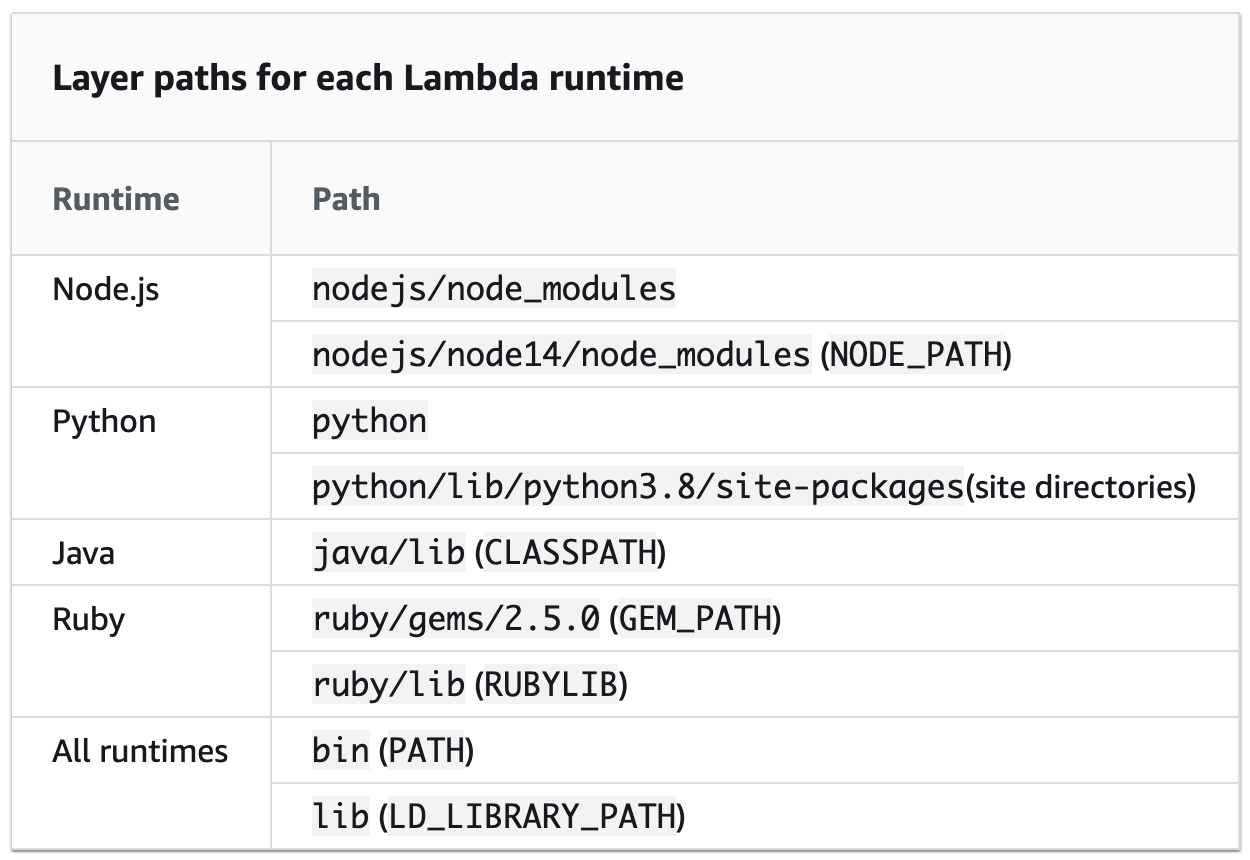This screenshot has height=860, width=1250.
Task: Click the Runtime column header
Action: 116,198
